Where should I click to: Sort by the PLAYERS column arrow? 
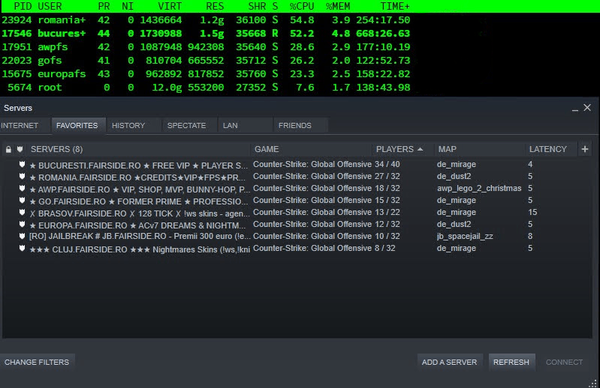point(420,149)
